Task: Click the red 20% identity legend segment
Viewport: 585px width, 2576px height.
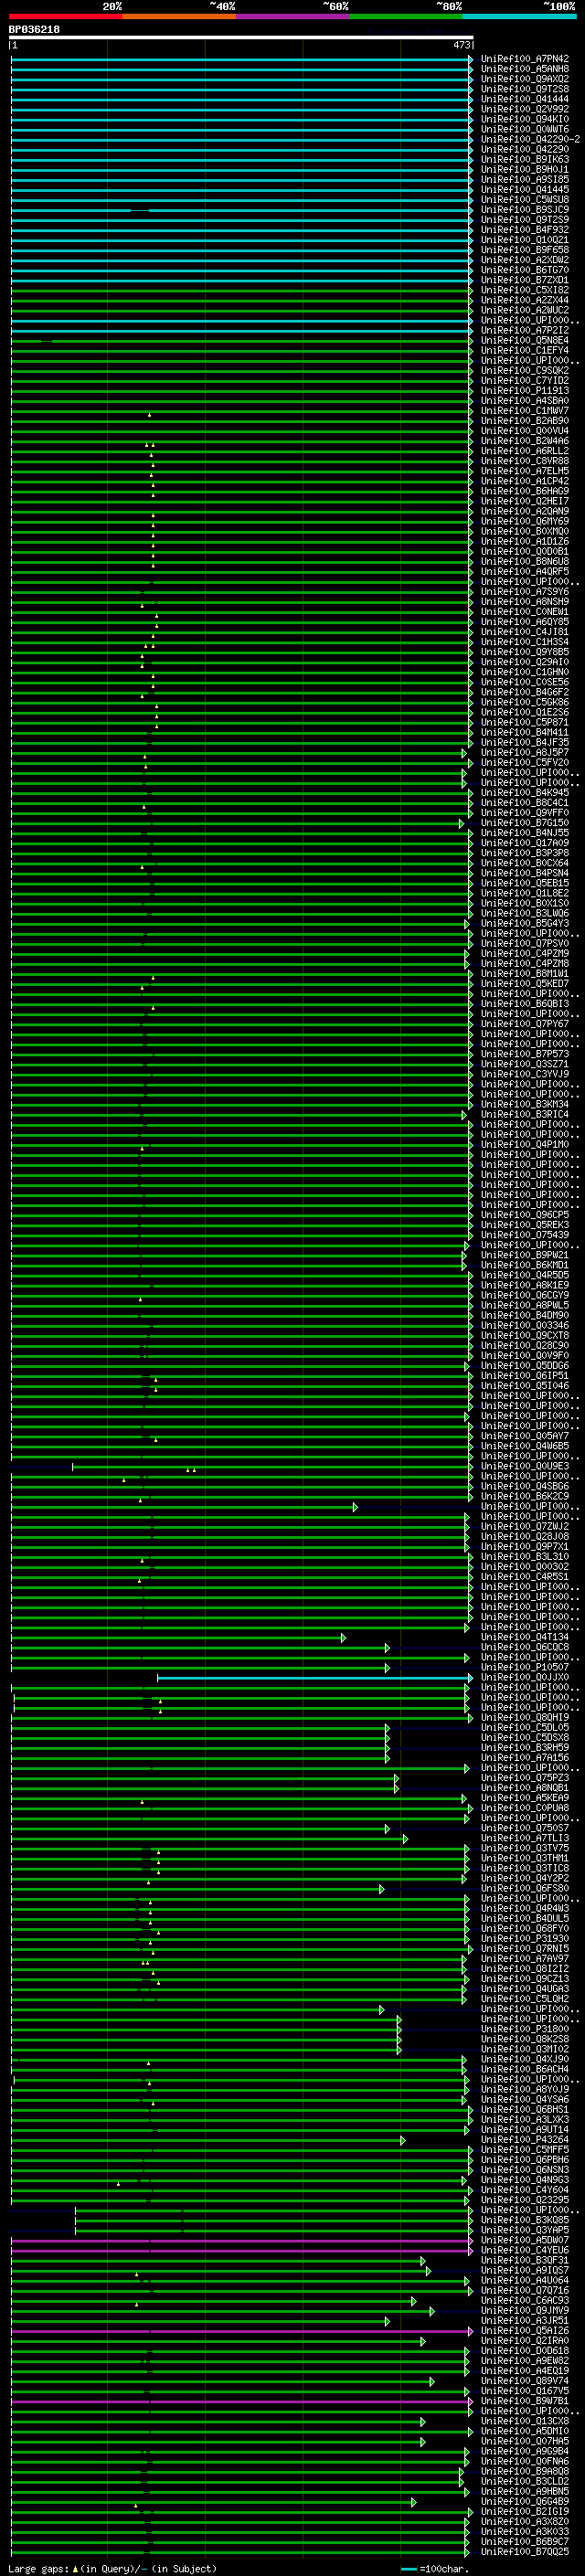Action: [66, 17]
